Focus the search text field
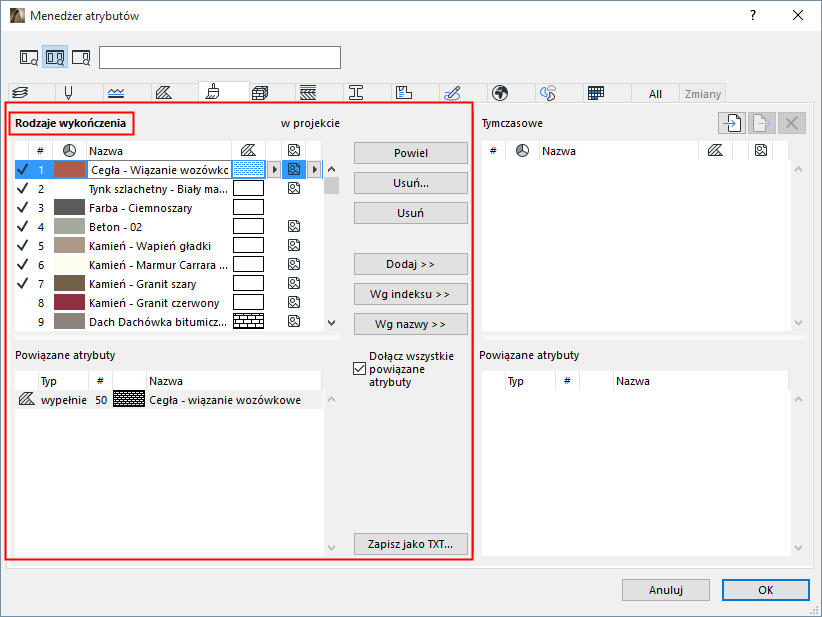Screen dimensions: 822x617 220,58
